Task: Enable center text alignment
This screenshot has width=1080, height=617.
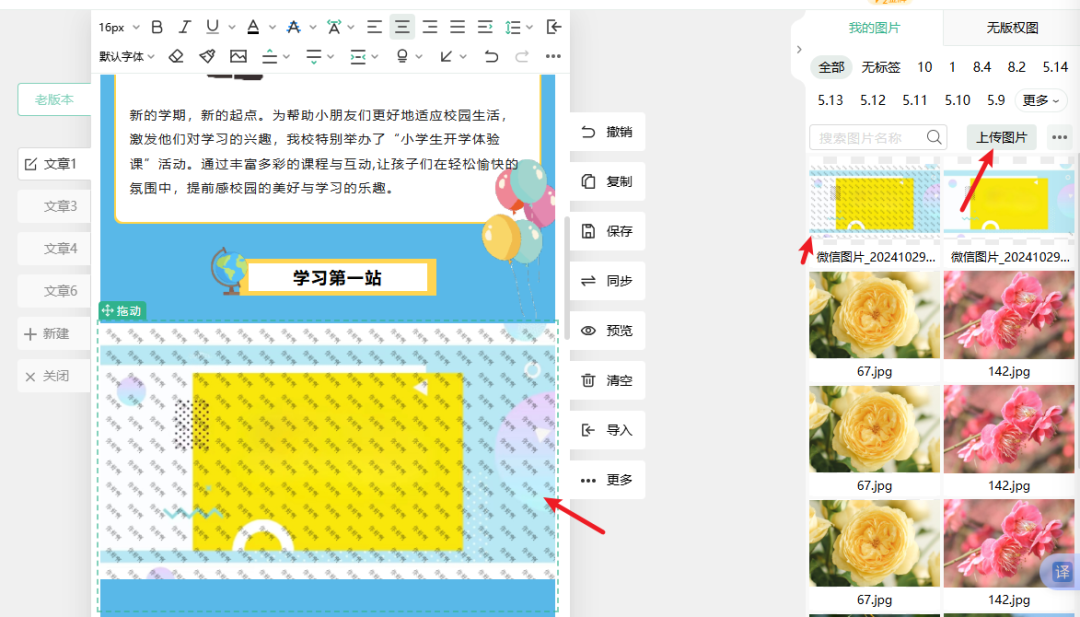Action: (x=402, y=27)
